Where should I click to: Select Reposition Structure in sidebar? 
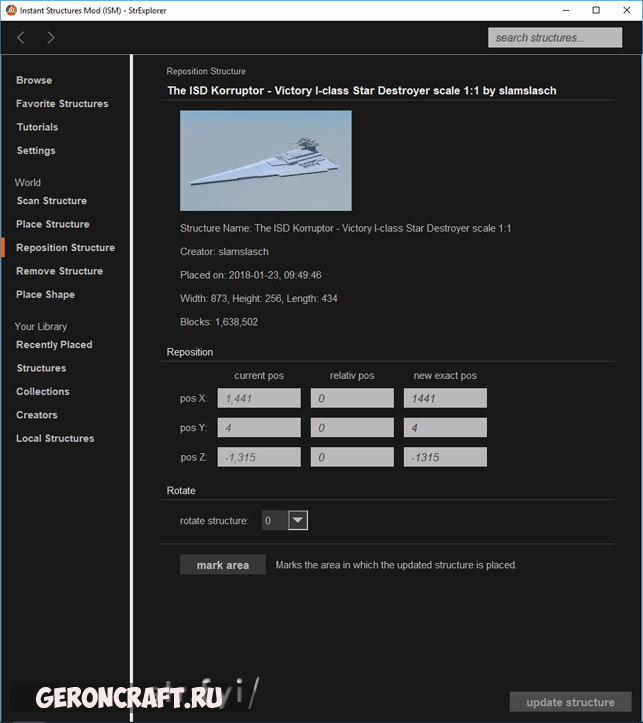point(65,248)
